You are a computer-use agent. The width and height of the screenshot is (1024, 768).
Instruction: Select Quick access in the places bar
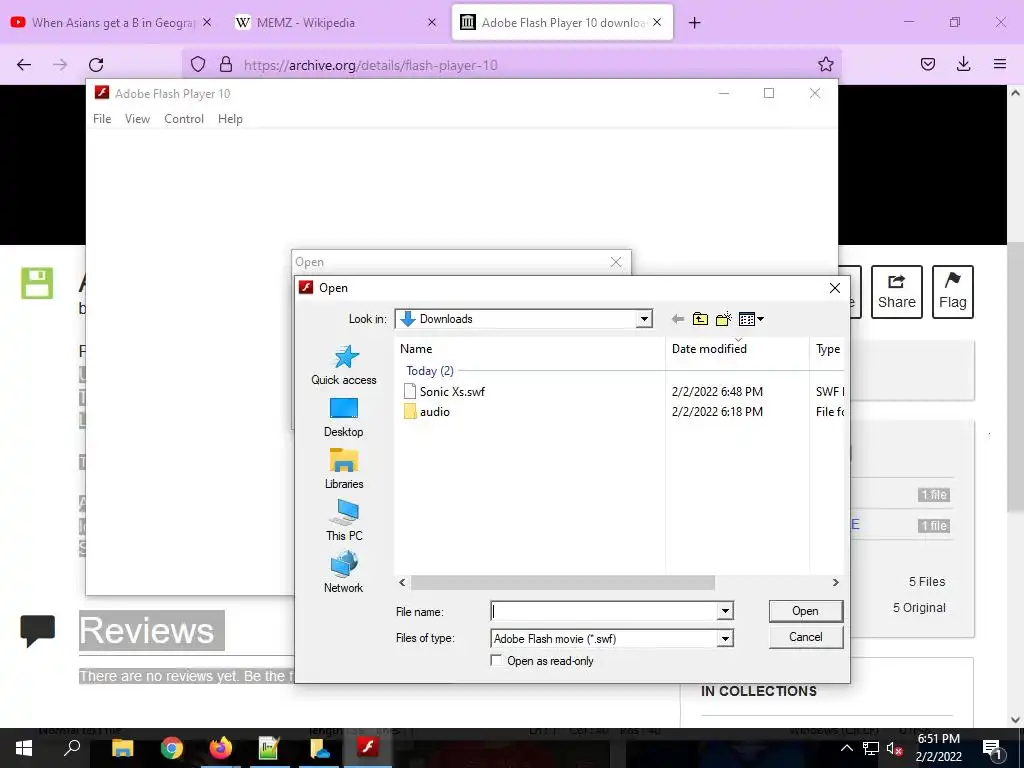coord(344,365)
